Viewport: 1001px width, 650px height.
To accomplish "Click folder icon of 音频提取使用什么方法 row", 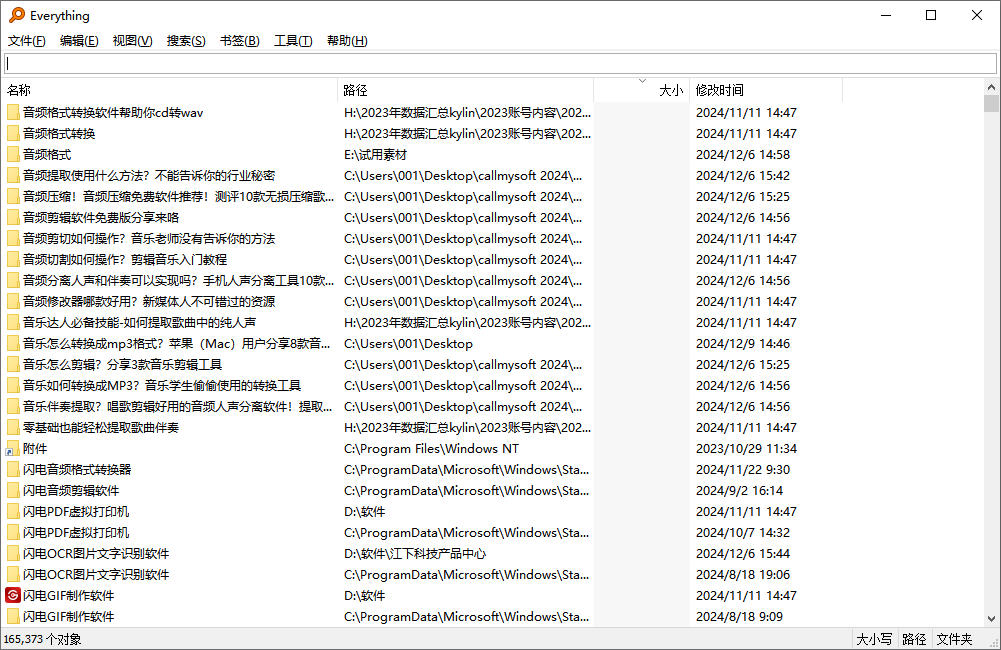I will point(13,176).
